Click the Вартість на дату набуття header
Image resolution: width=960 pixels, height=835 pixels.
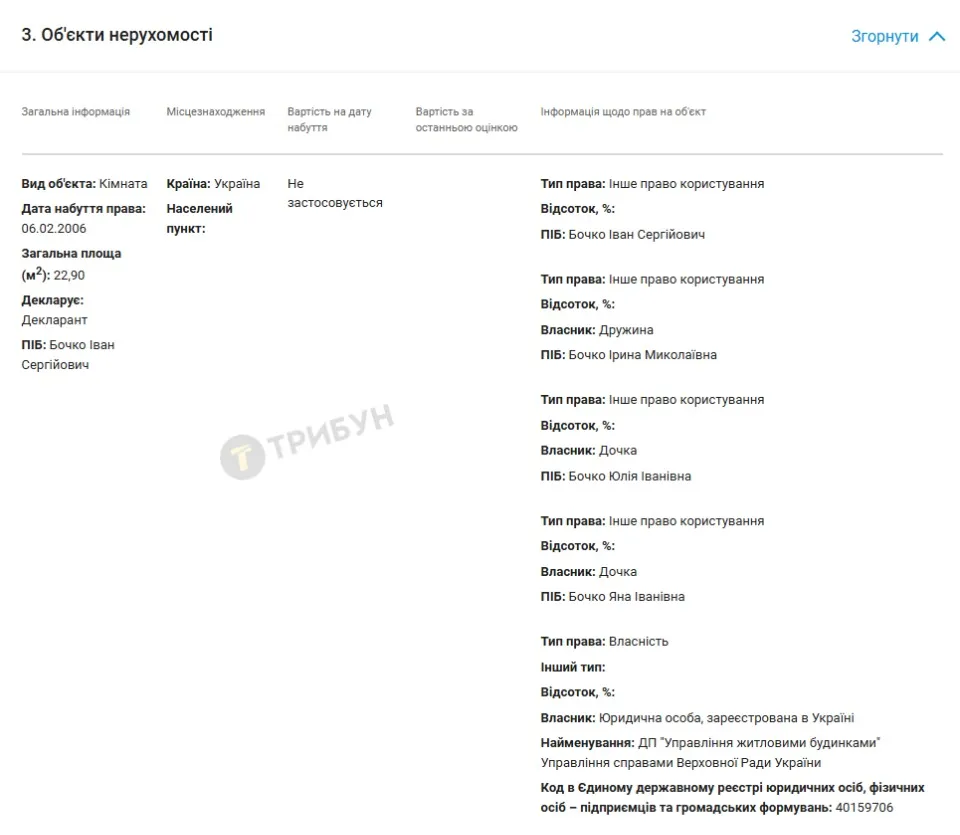click(329, 119)
